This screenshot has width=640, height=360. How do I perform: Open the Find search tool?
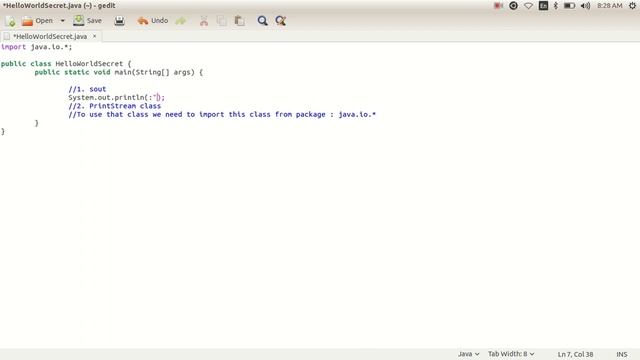coord(262,21)
